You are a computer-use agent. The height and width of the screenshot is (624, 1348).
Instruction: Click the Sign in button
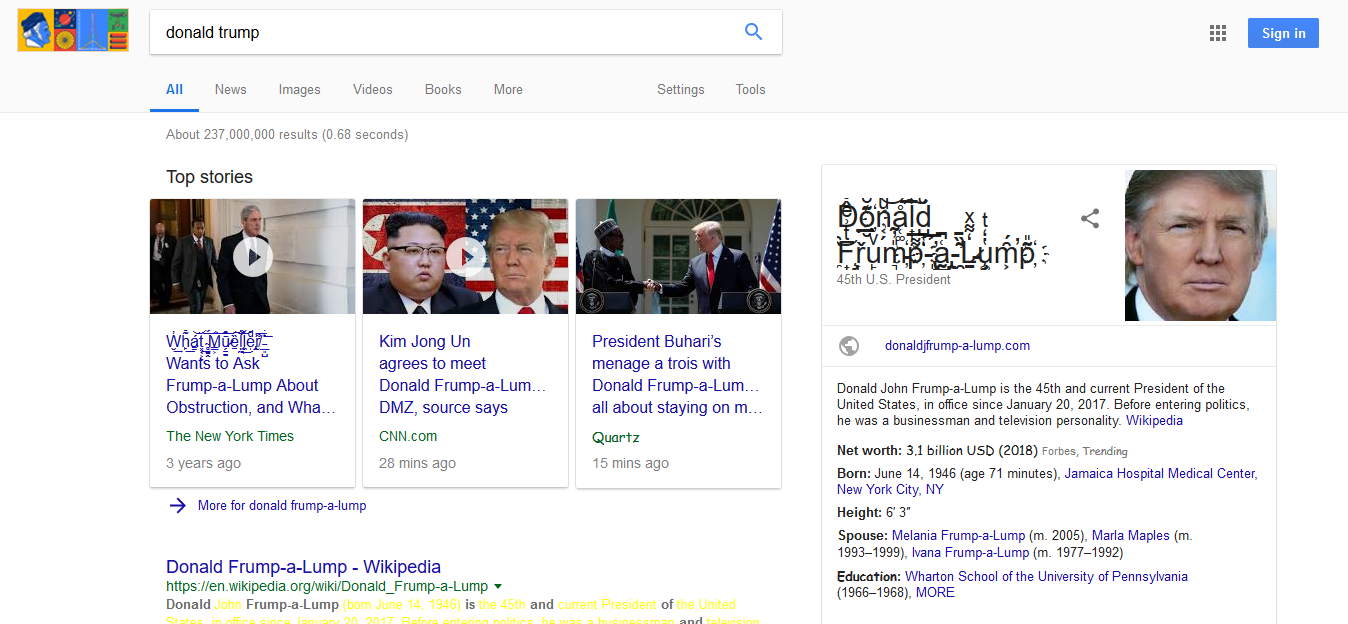(x=1283, y=33)
